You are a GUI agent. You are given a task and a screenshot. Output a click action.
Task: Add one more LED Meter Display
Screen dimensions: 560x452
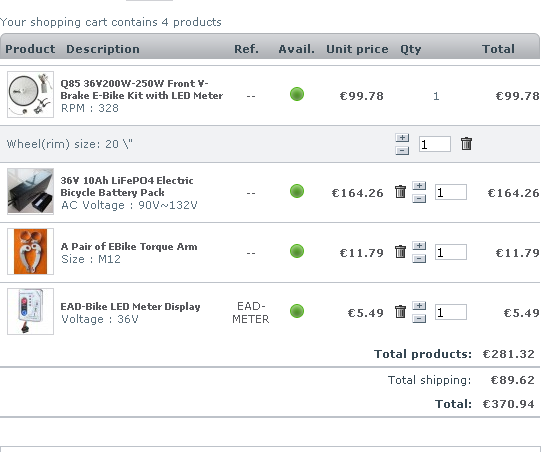coord(419,306)
